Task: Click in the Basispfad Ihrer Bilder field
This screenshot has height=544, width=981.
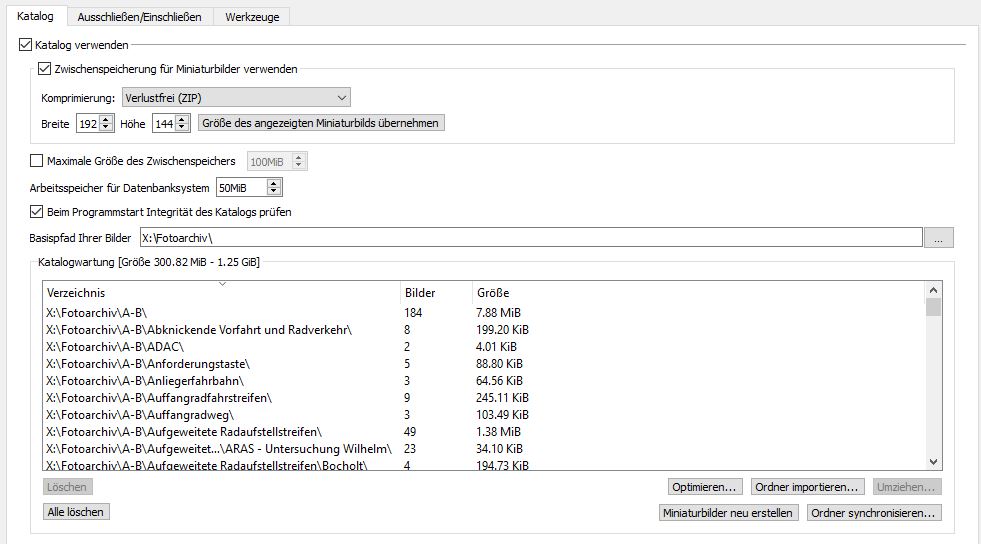Action: (530, 238)
